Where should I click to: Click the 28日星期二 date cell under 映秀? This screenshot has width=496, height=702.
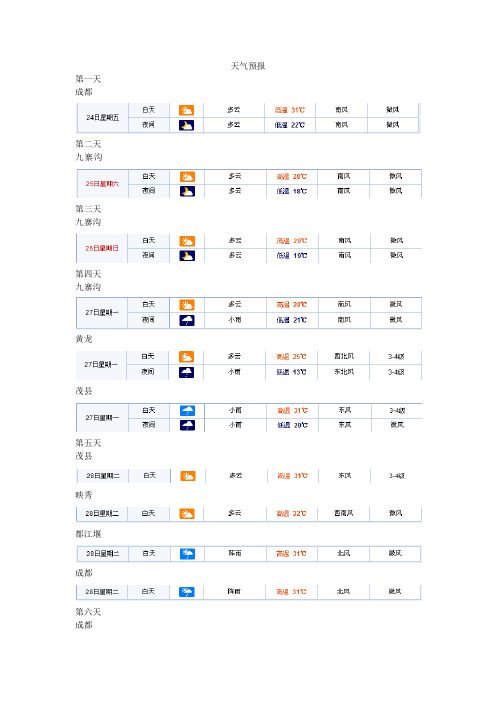point(102,514)
